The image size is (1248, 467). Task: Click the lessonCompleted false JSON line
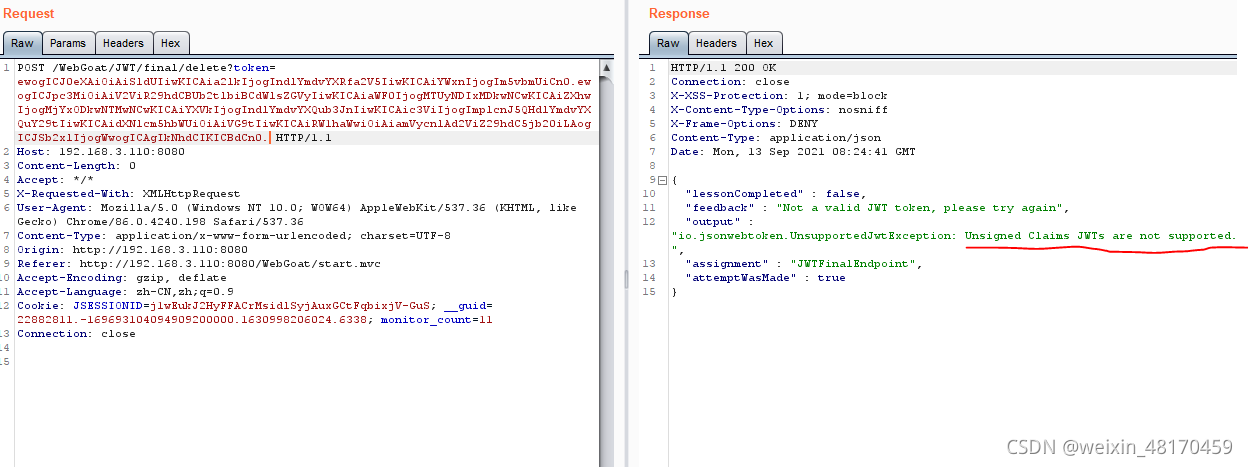pos(775,194)
